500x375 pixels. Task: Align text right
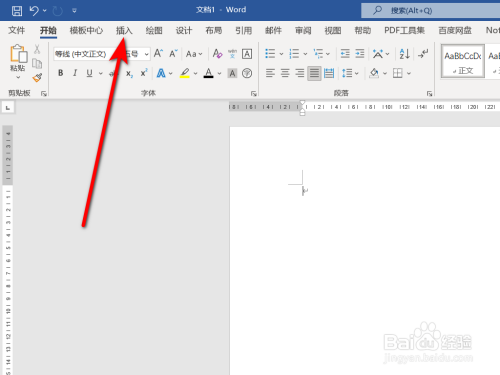(x=300, y=73)
